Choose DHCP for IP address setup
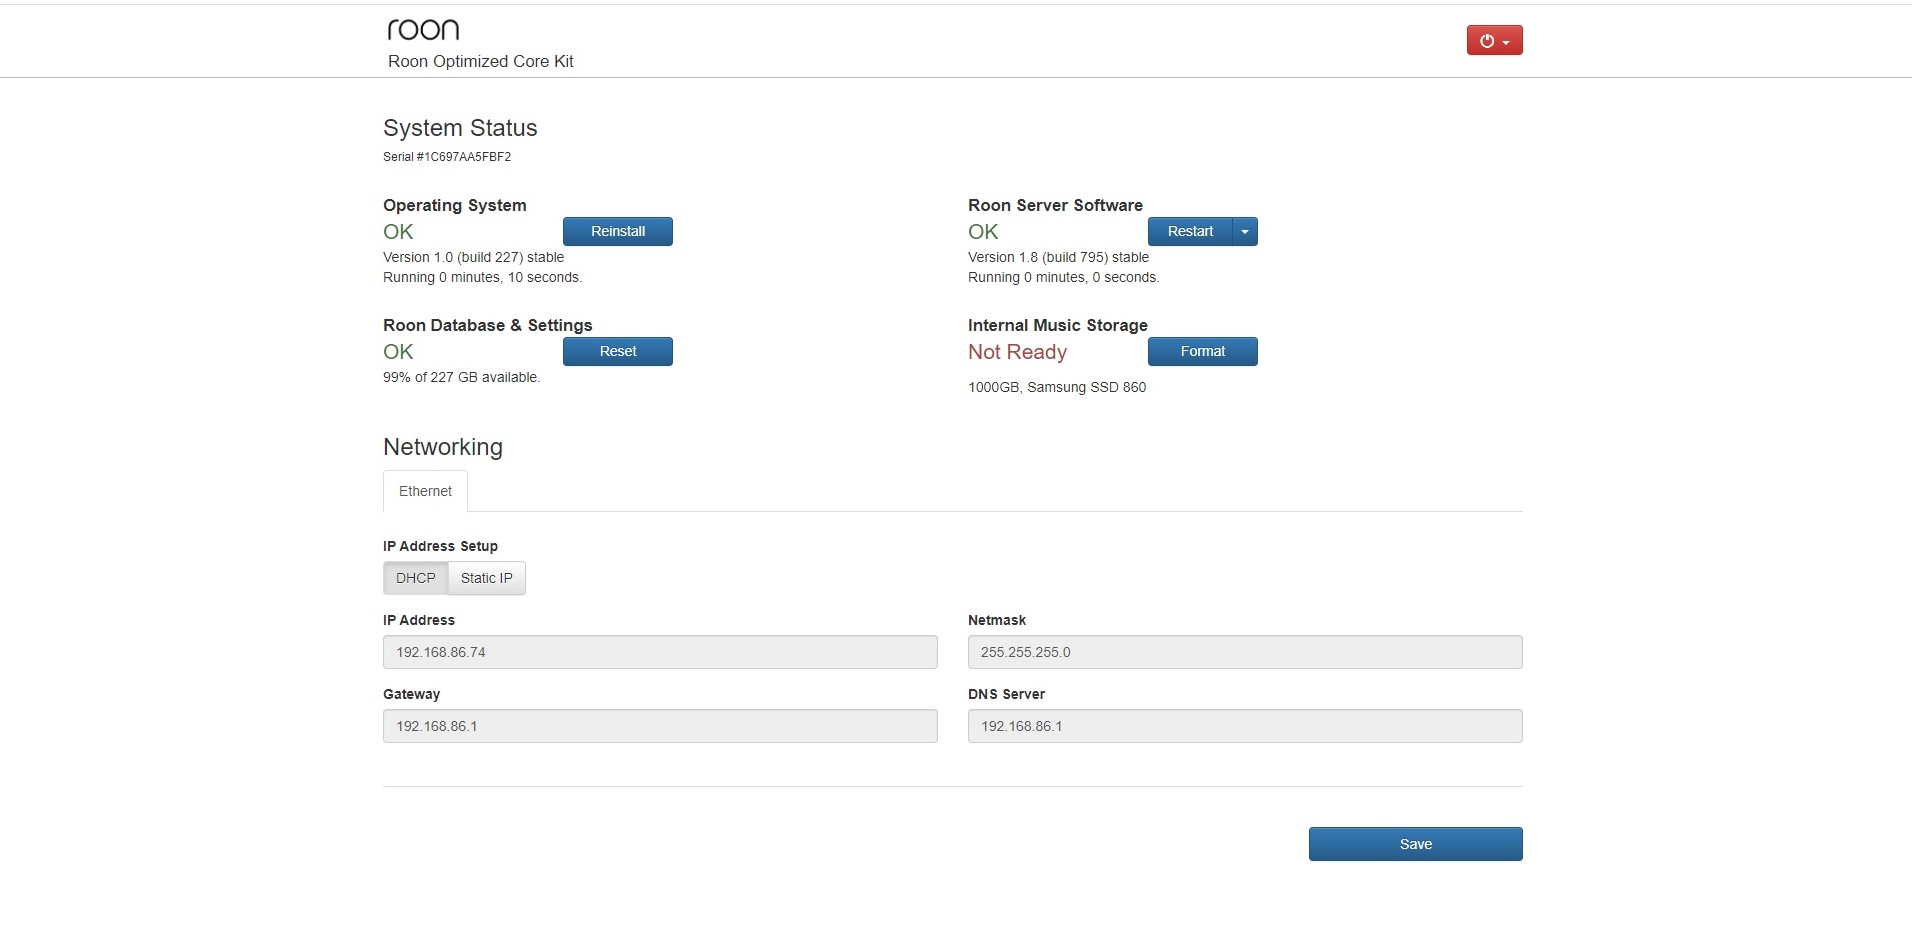The width and height of the screenshot is (1912, 942). pyautogui.click(x=416, y=578)
